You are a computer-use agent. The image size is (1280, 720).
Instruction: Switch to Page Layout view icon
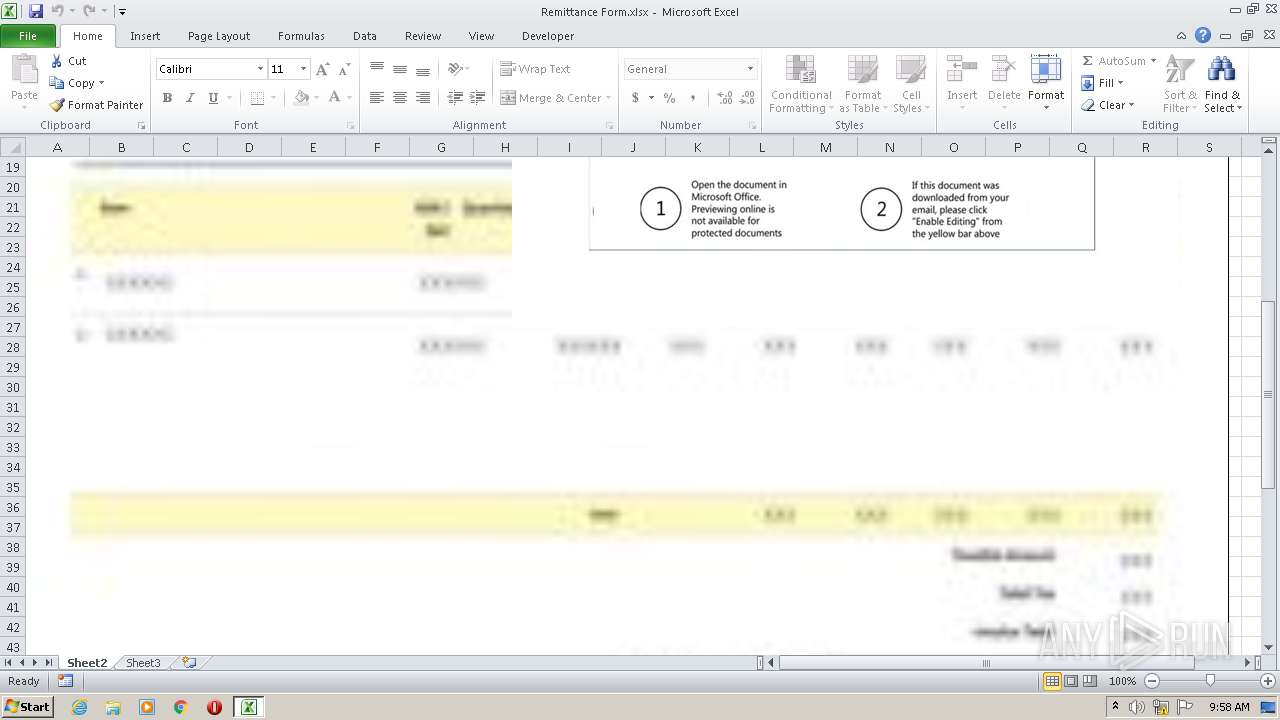(x=1071, y=681)
